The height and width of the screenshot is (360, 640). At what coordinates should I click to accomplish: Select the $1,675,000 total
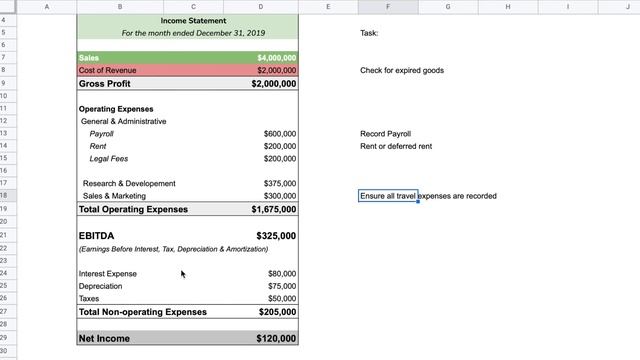[273, 209]
